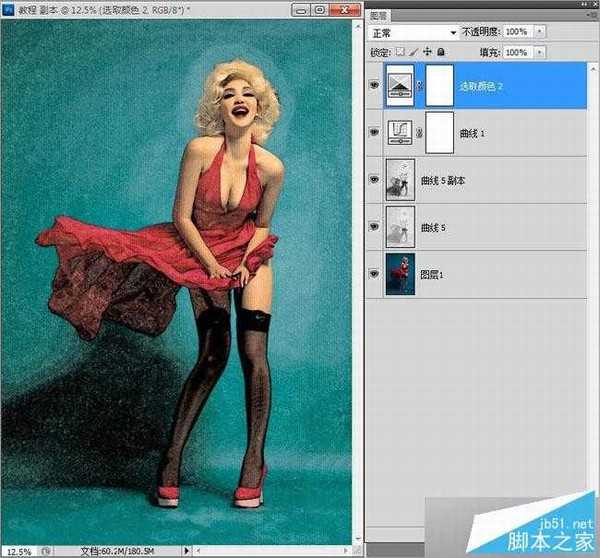Click the 12.5% zoom level field
The image size is (600, 558).
point(19,551)
